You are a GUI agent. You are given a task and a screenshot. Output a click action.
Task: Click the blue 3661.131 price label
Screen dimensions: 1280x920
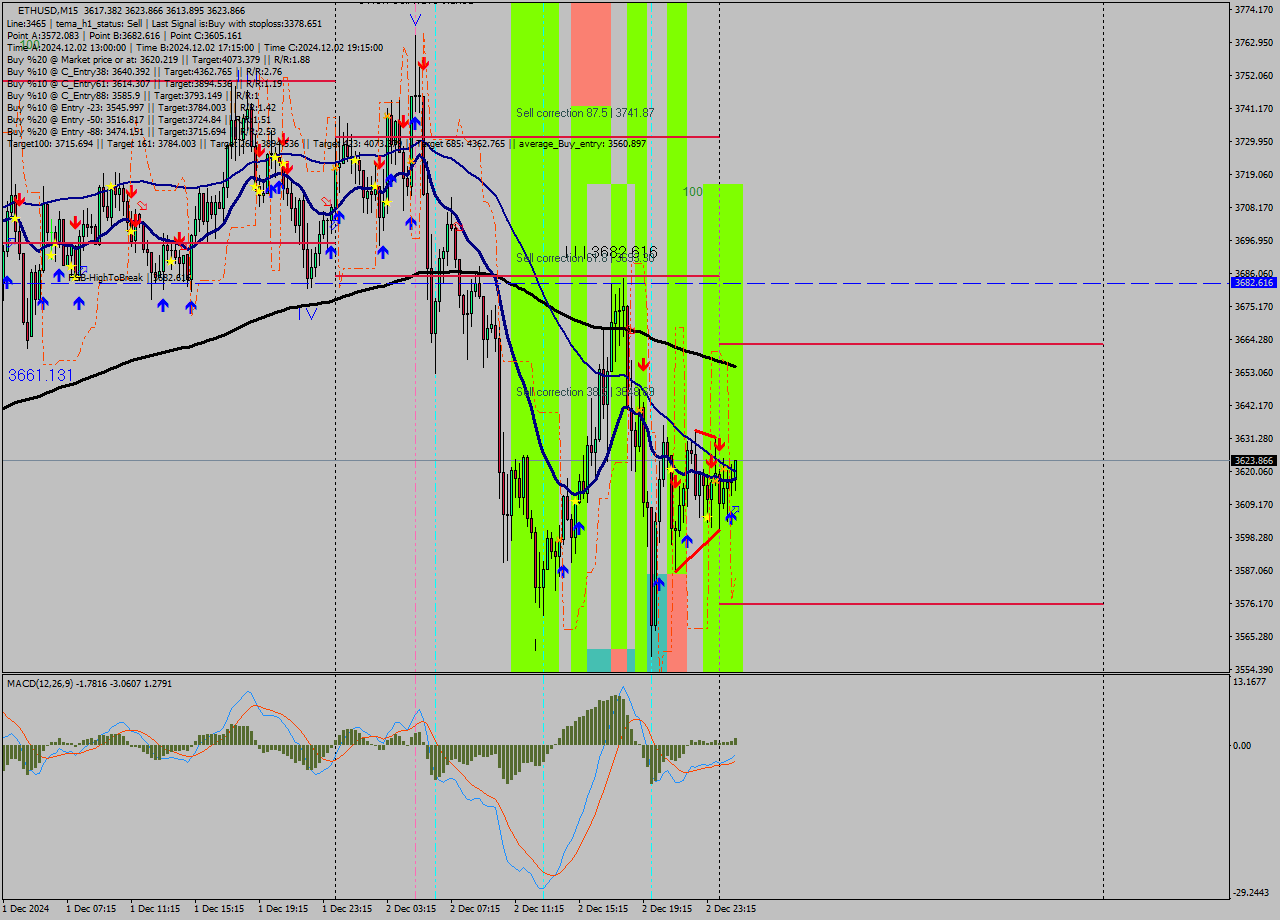(41, 375)
